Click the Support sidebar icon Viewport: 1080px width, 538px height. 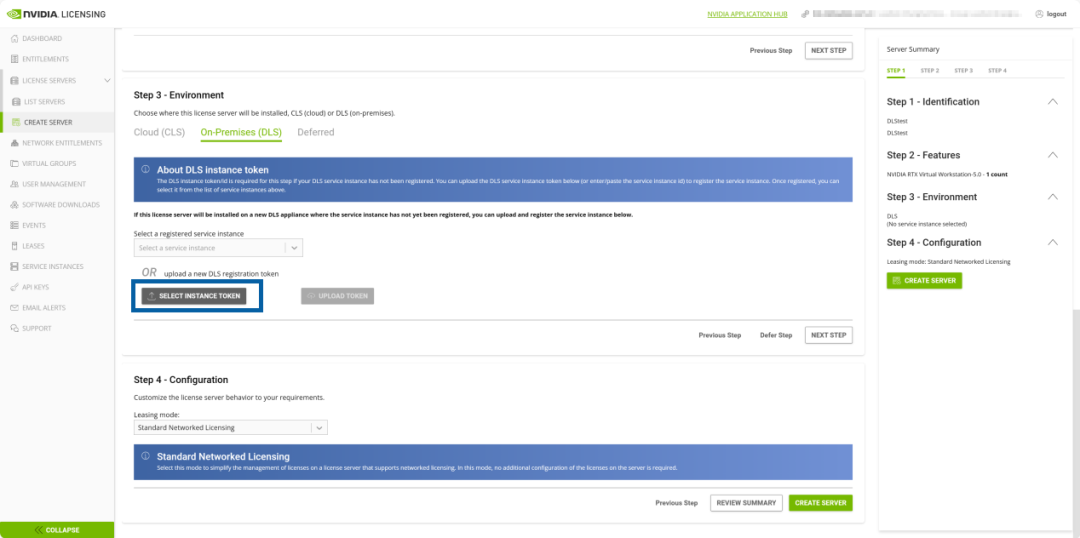[x=14, y=329]
